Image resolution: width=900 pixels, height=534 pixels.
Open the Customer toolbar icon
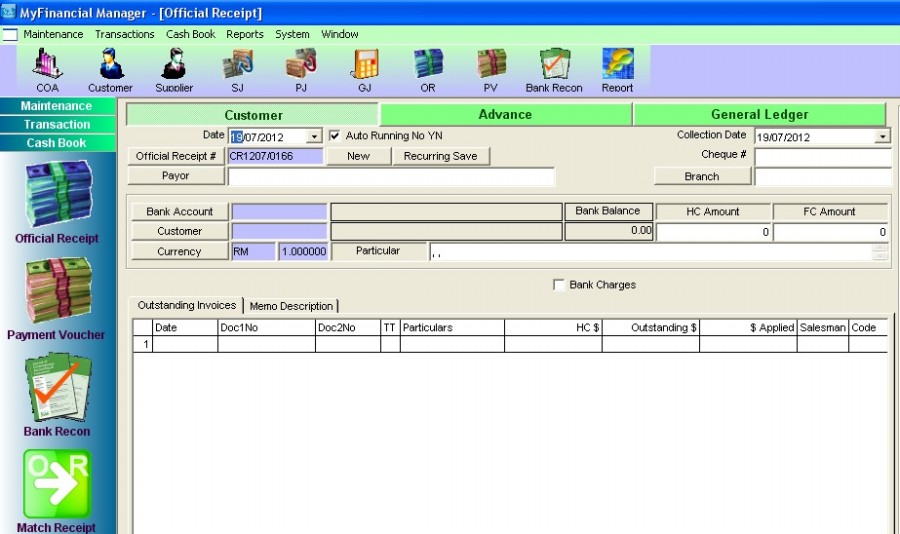[x=110, y=69]
